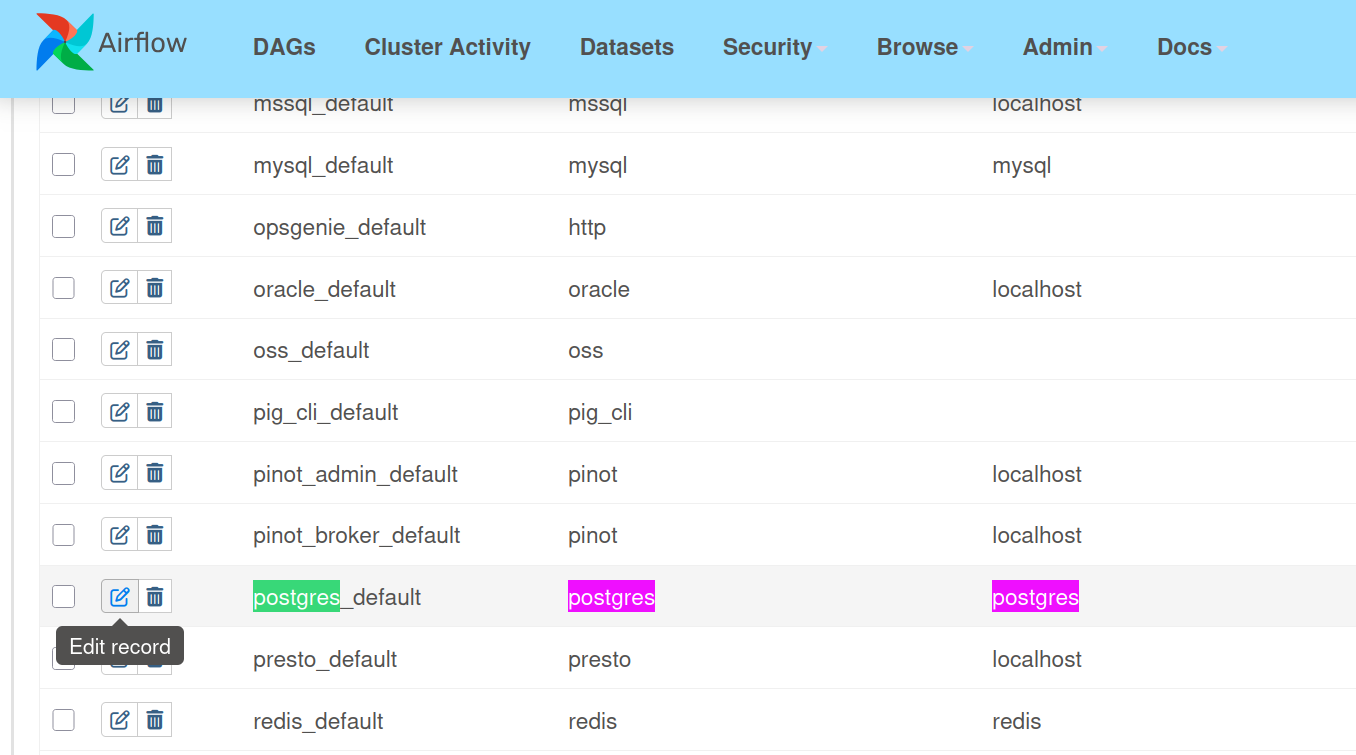Edit the postgres_default connection record
The width and height of the screenshot is (1356, 755).
click(x=120, y=597)
